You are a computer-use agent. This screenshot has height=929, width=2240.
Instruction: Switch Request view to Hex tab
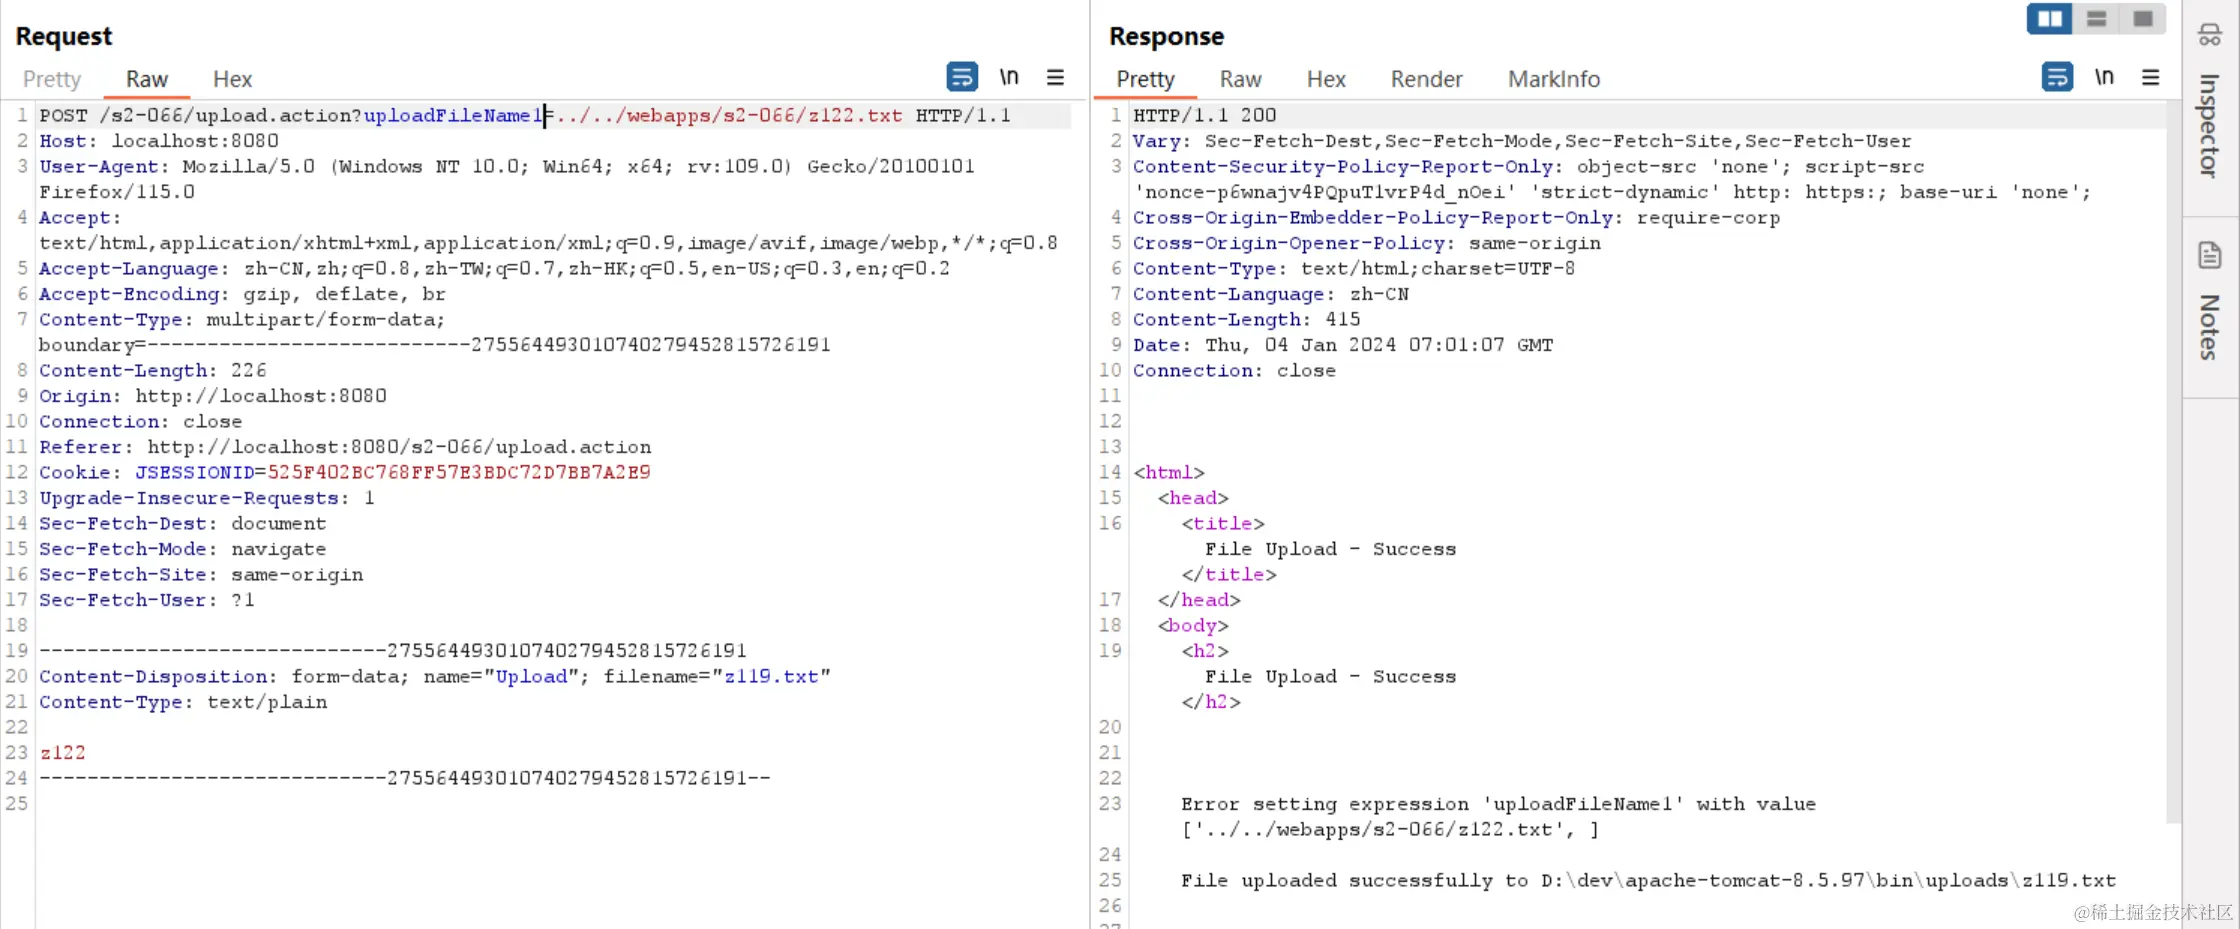[x=232, y=79]
